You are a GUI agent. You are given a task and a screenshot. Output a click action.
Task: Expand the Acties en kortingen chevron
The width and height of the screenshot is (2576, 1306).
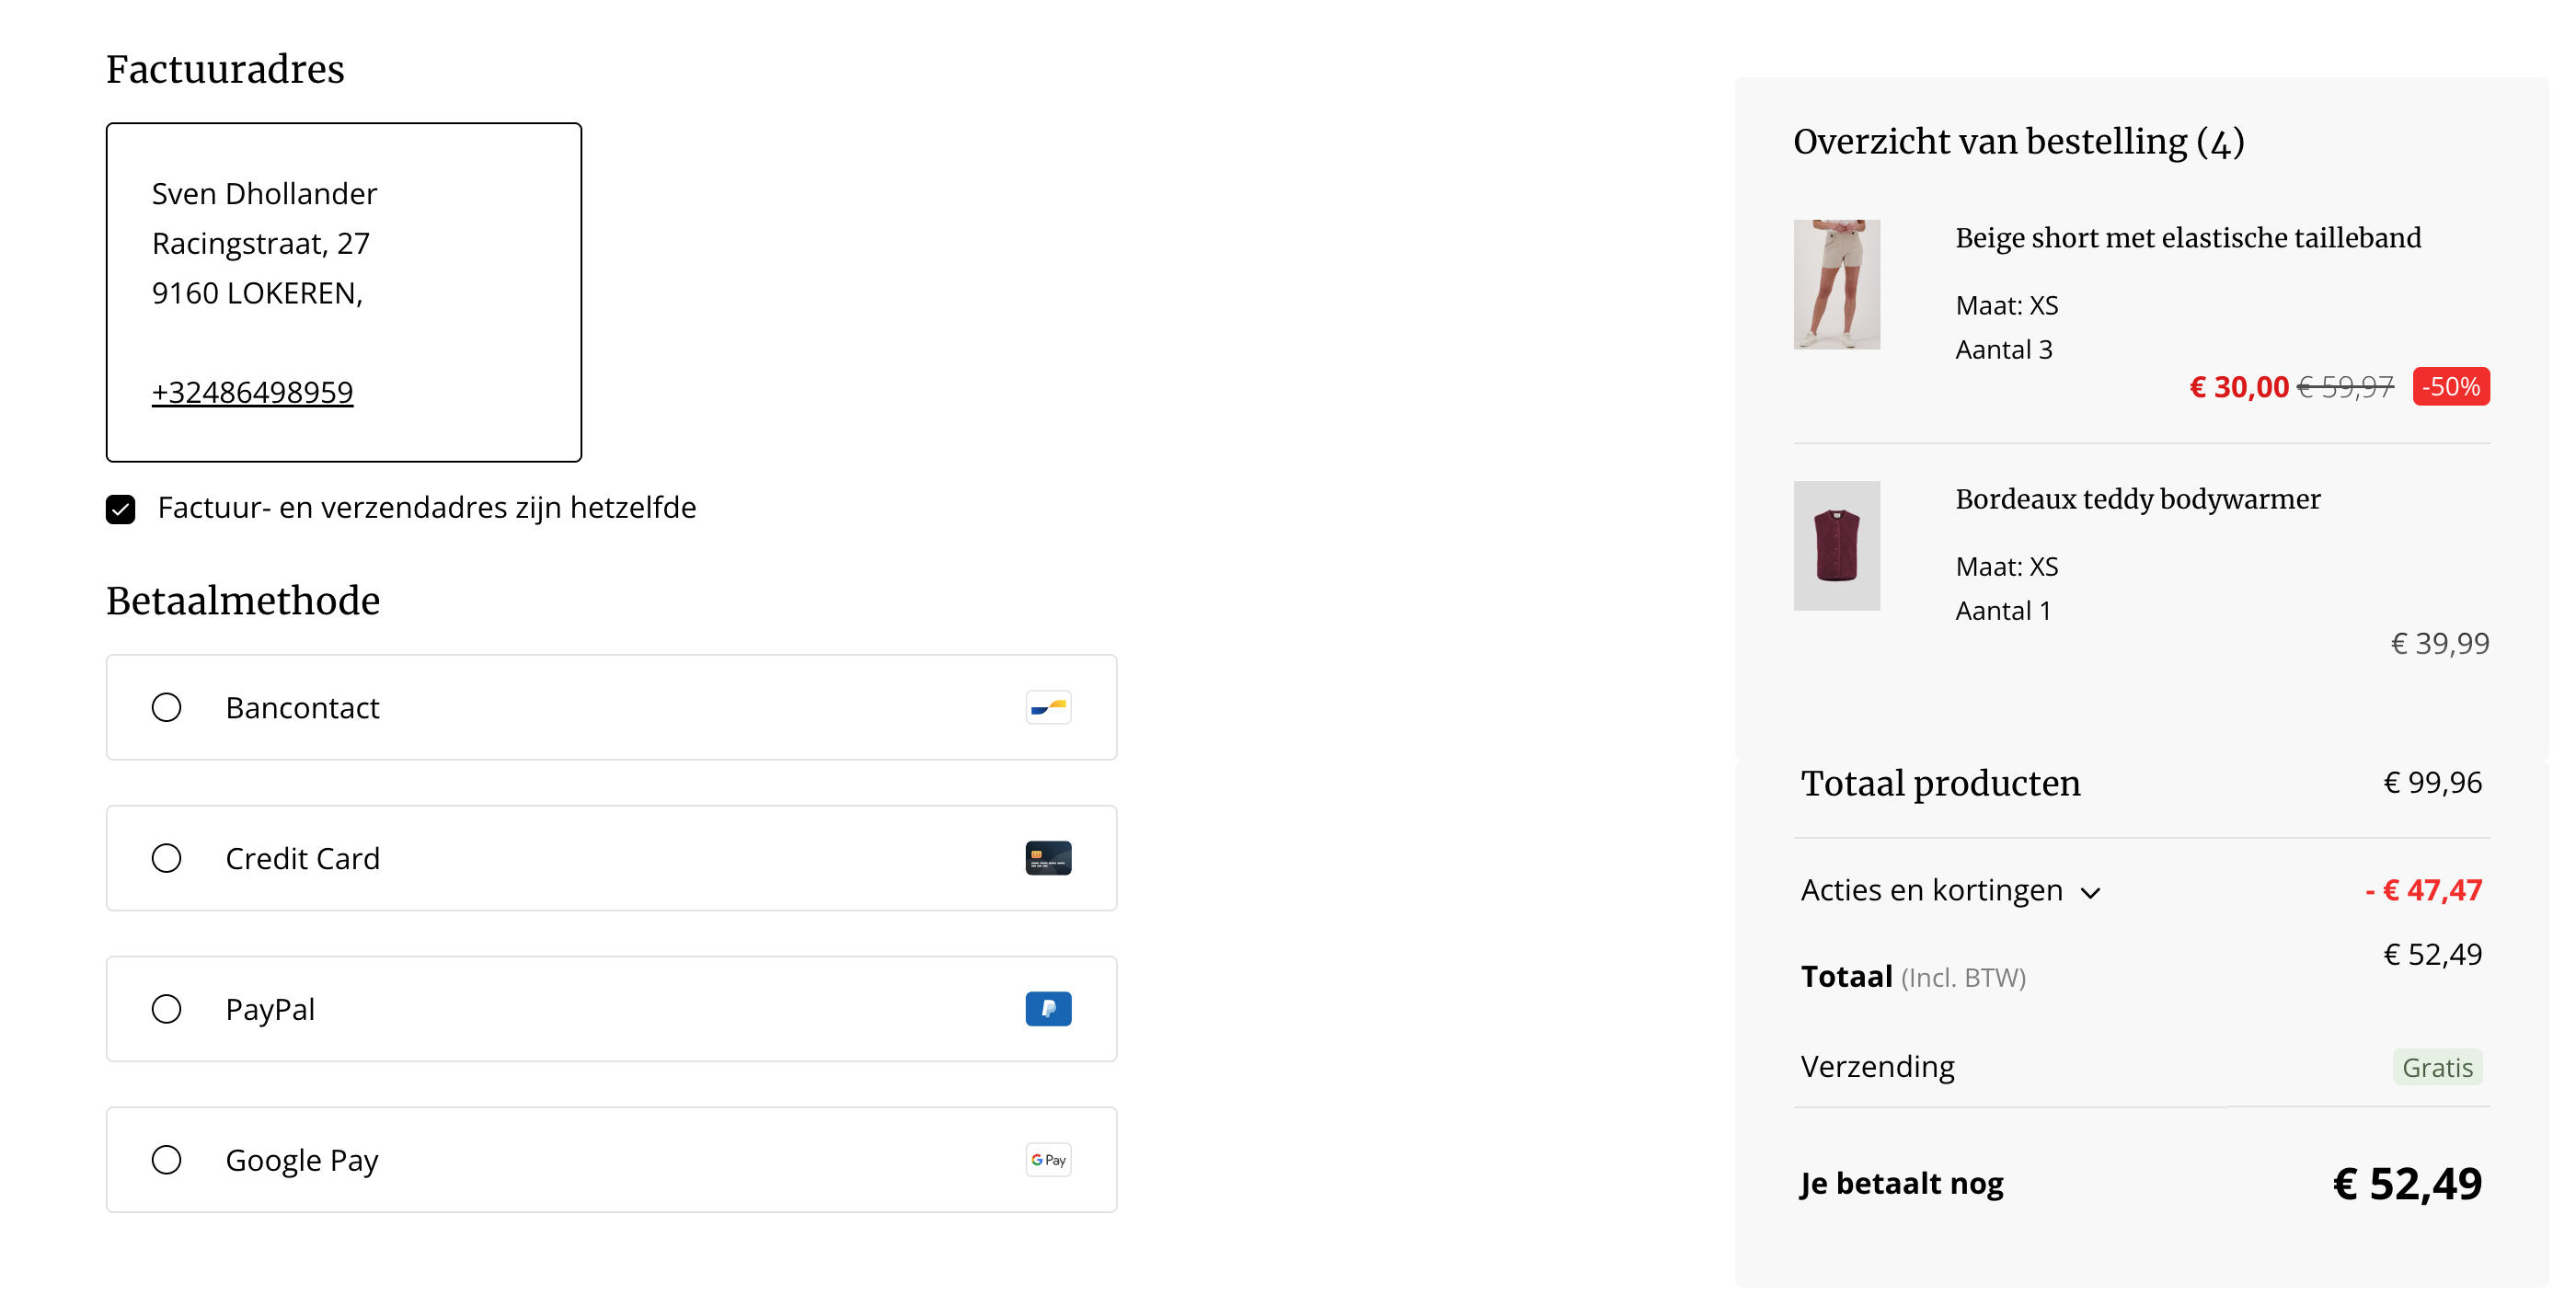[x=2090, y=892]
